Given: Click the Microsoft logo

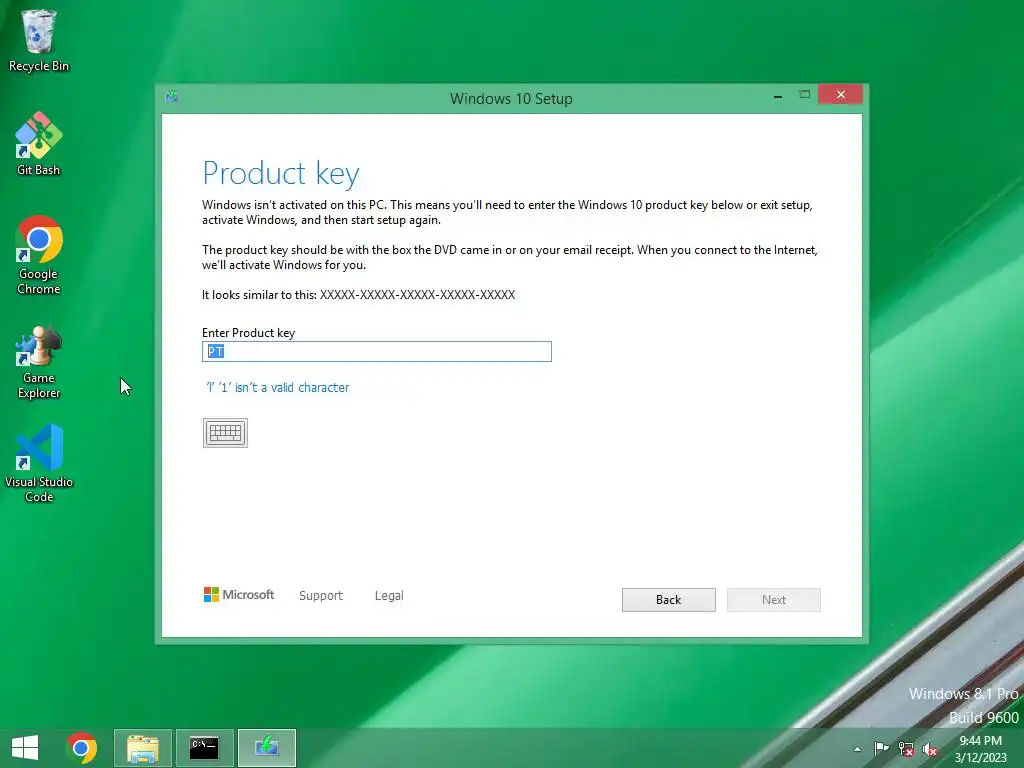Looking at the screenshot, I should pyautogui.click(x=239, y=594).
